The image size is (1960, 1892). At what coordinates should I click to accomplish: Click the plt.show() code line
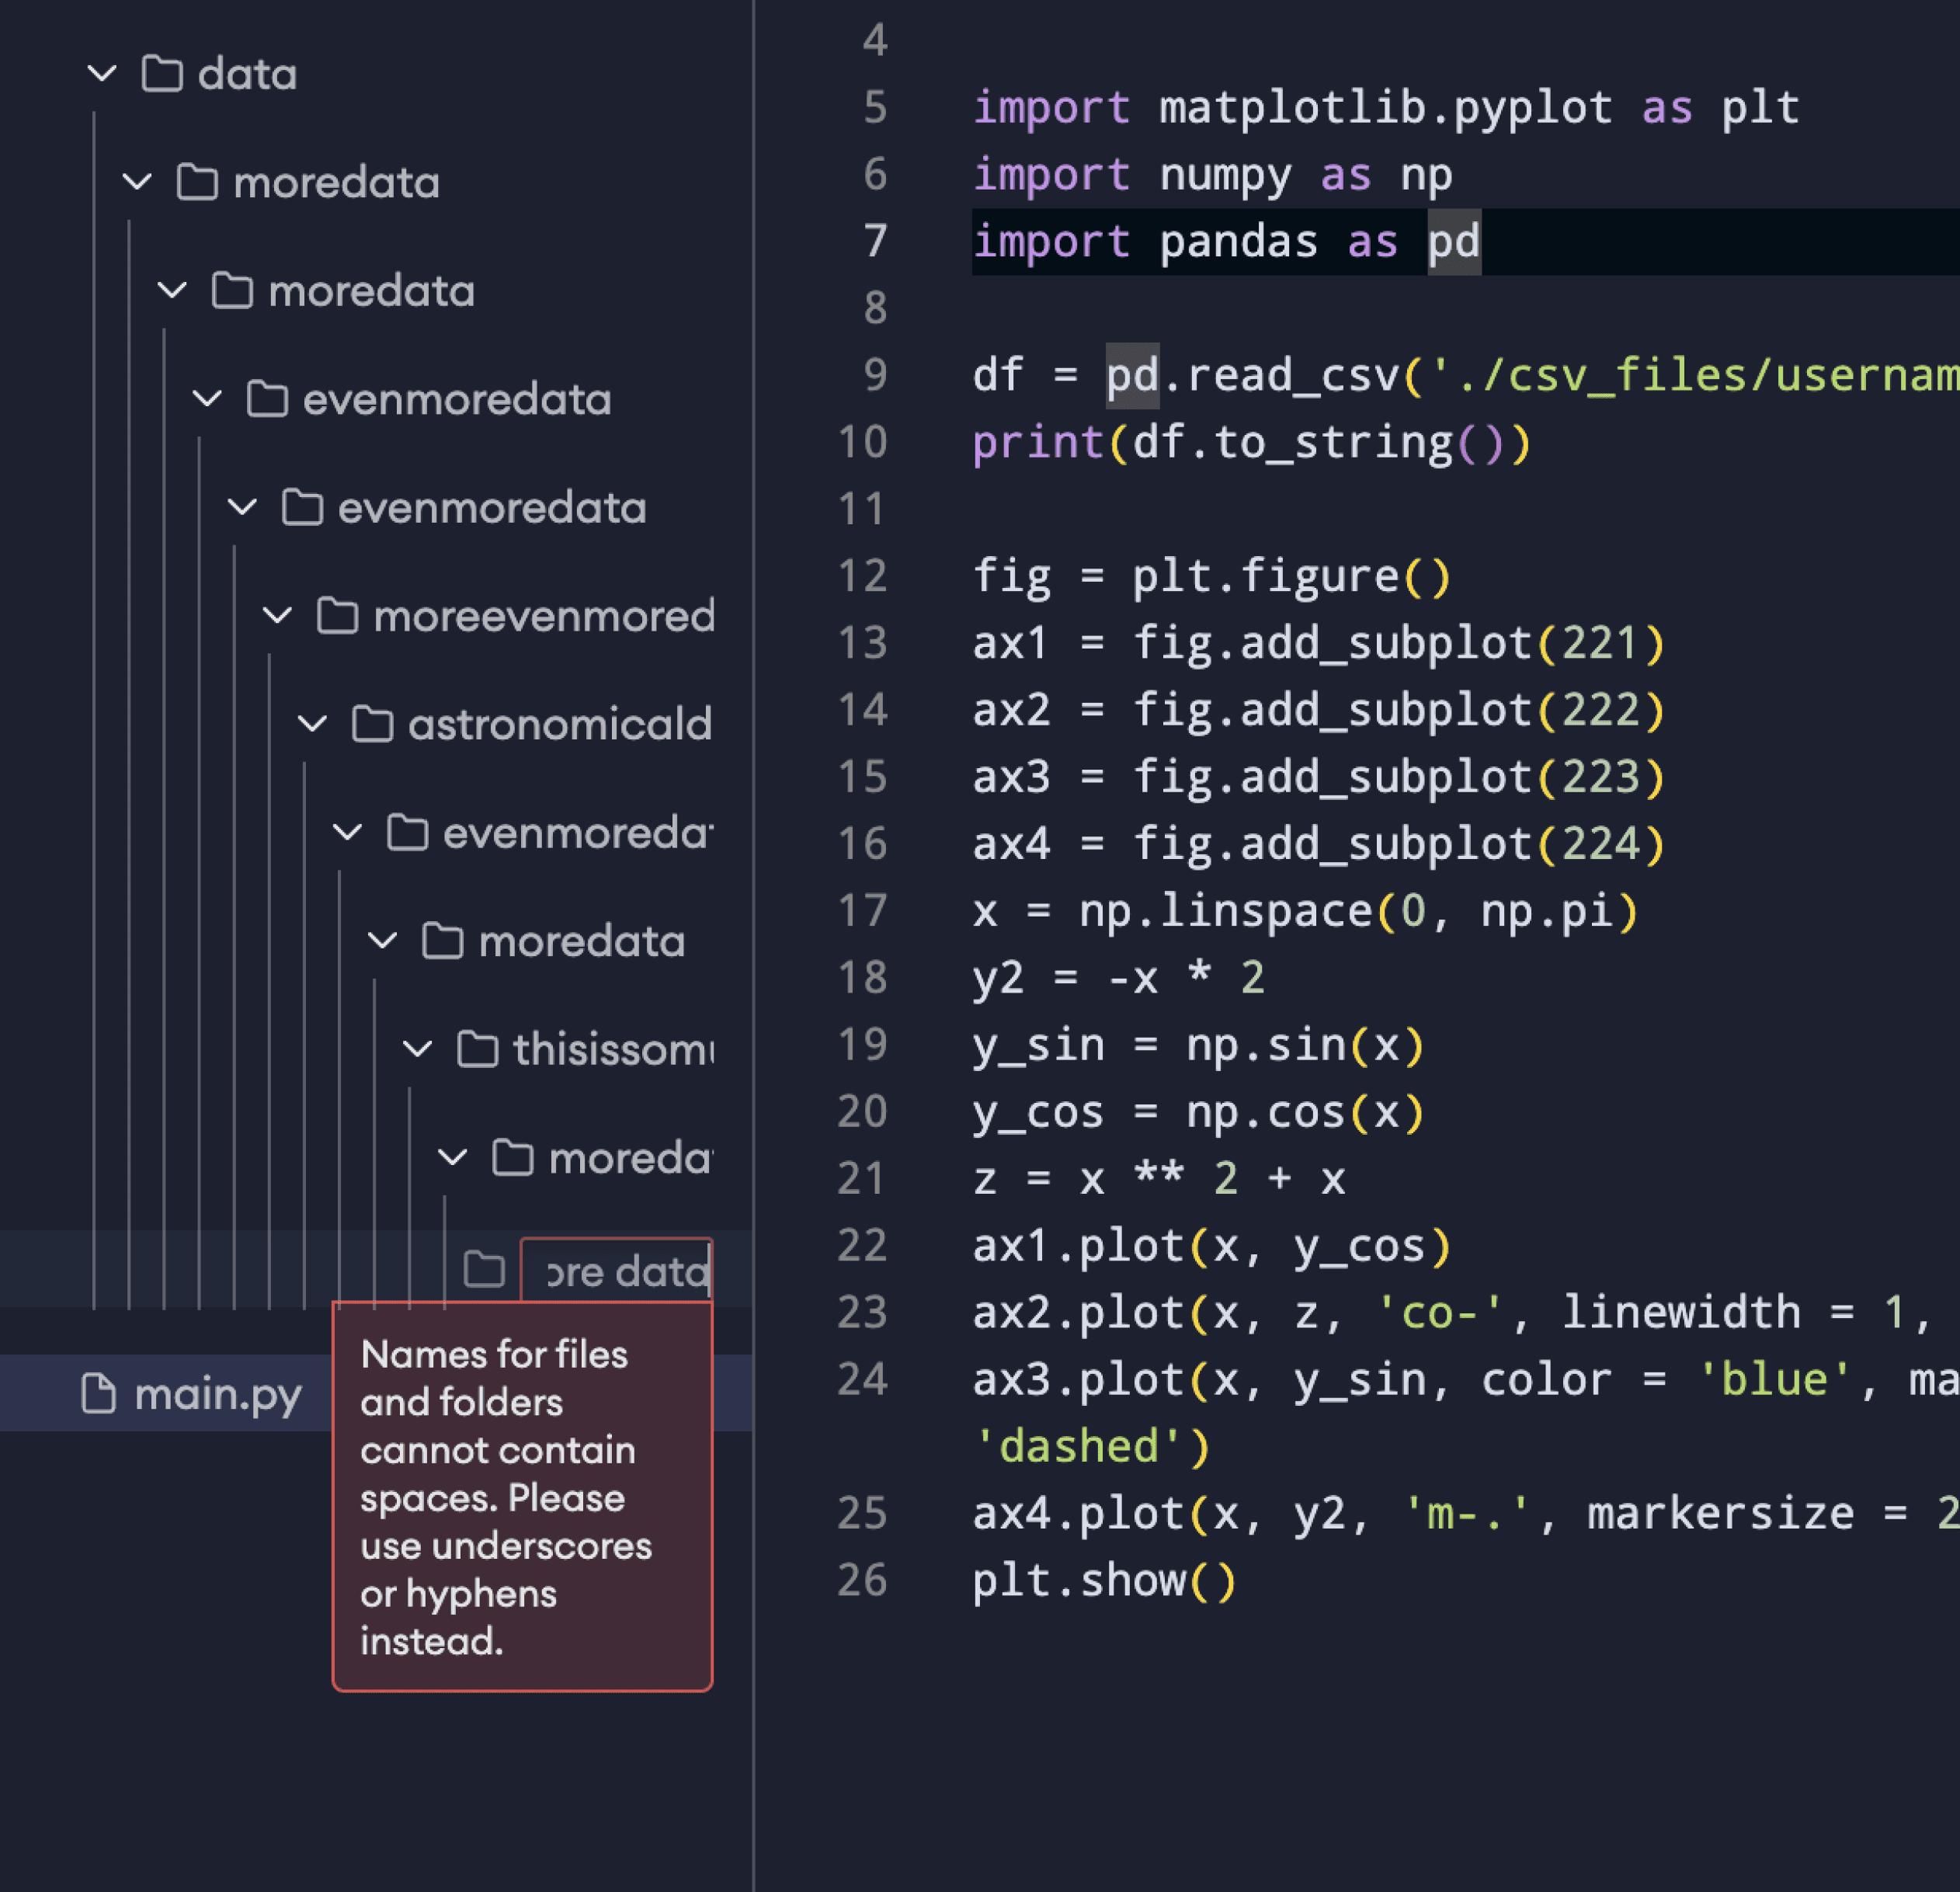(x=1104, y=1580)
